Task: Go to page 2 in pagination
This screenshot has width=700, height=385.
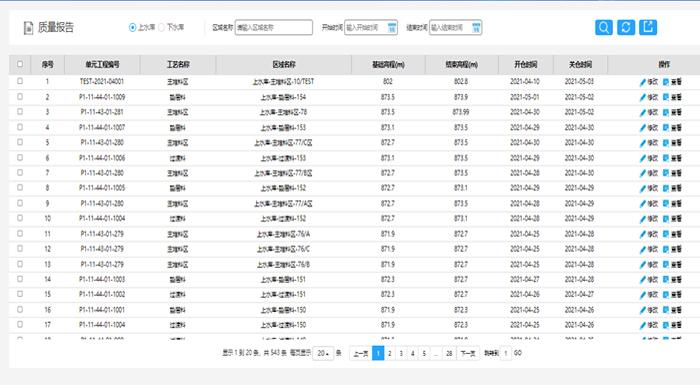Action: click(x=390, y=353)
